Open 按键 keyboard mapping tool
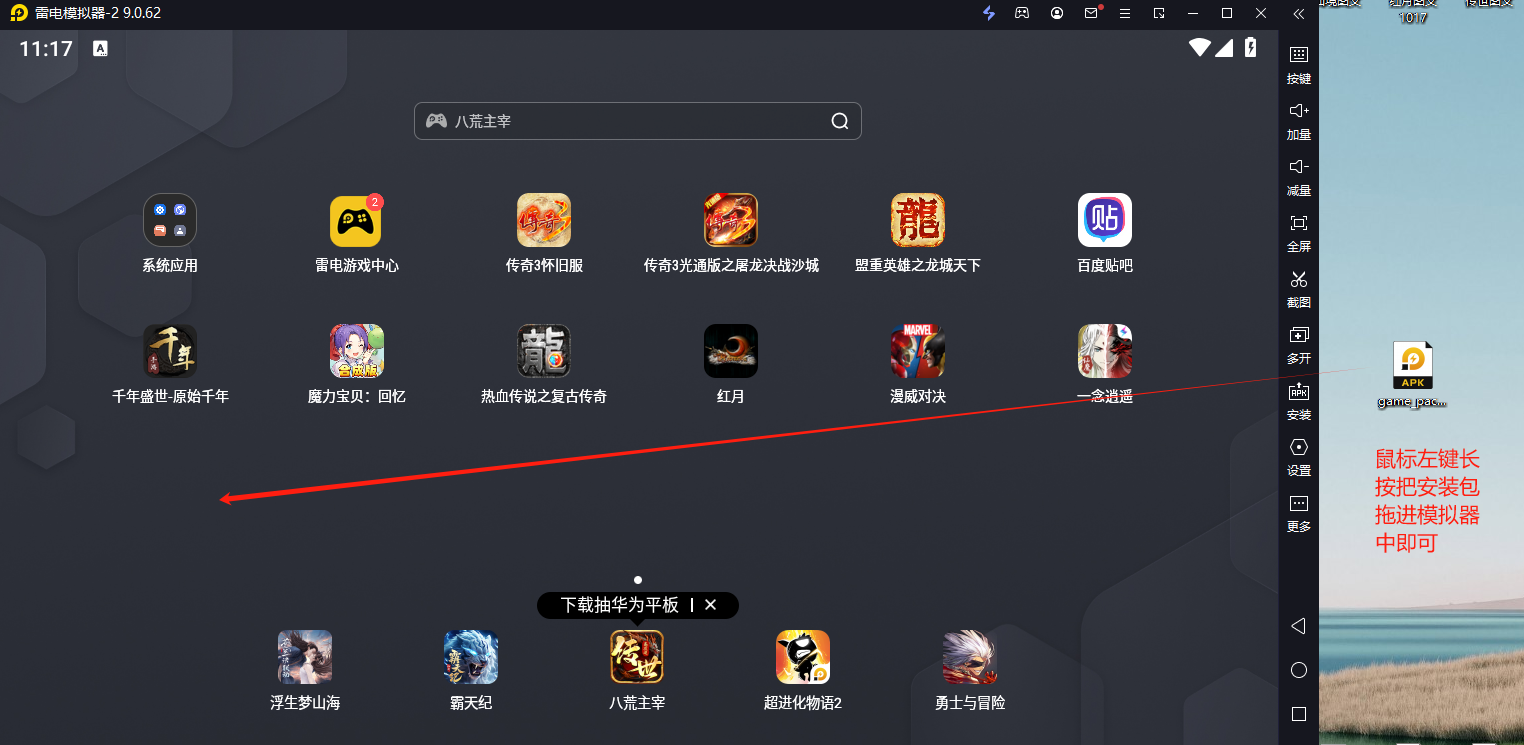The width and height of the screenshot is (1524, 745). (x=1299, y=64)
